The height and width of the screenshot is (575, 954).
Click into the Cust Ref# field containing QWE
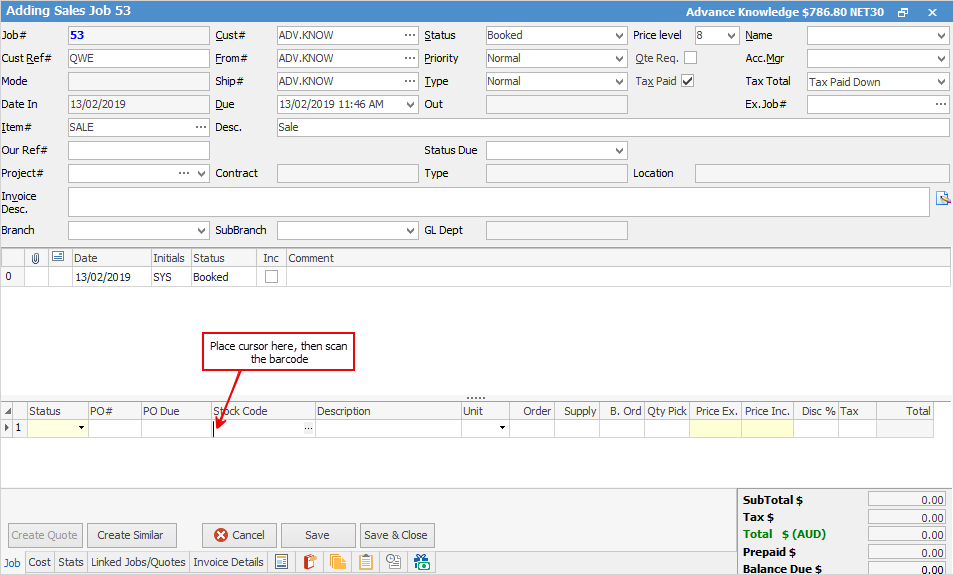(139, 58)
